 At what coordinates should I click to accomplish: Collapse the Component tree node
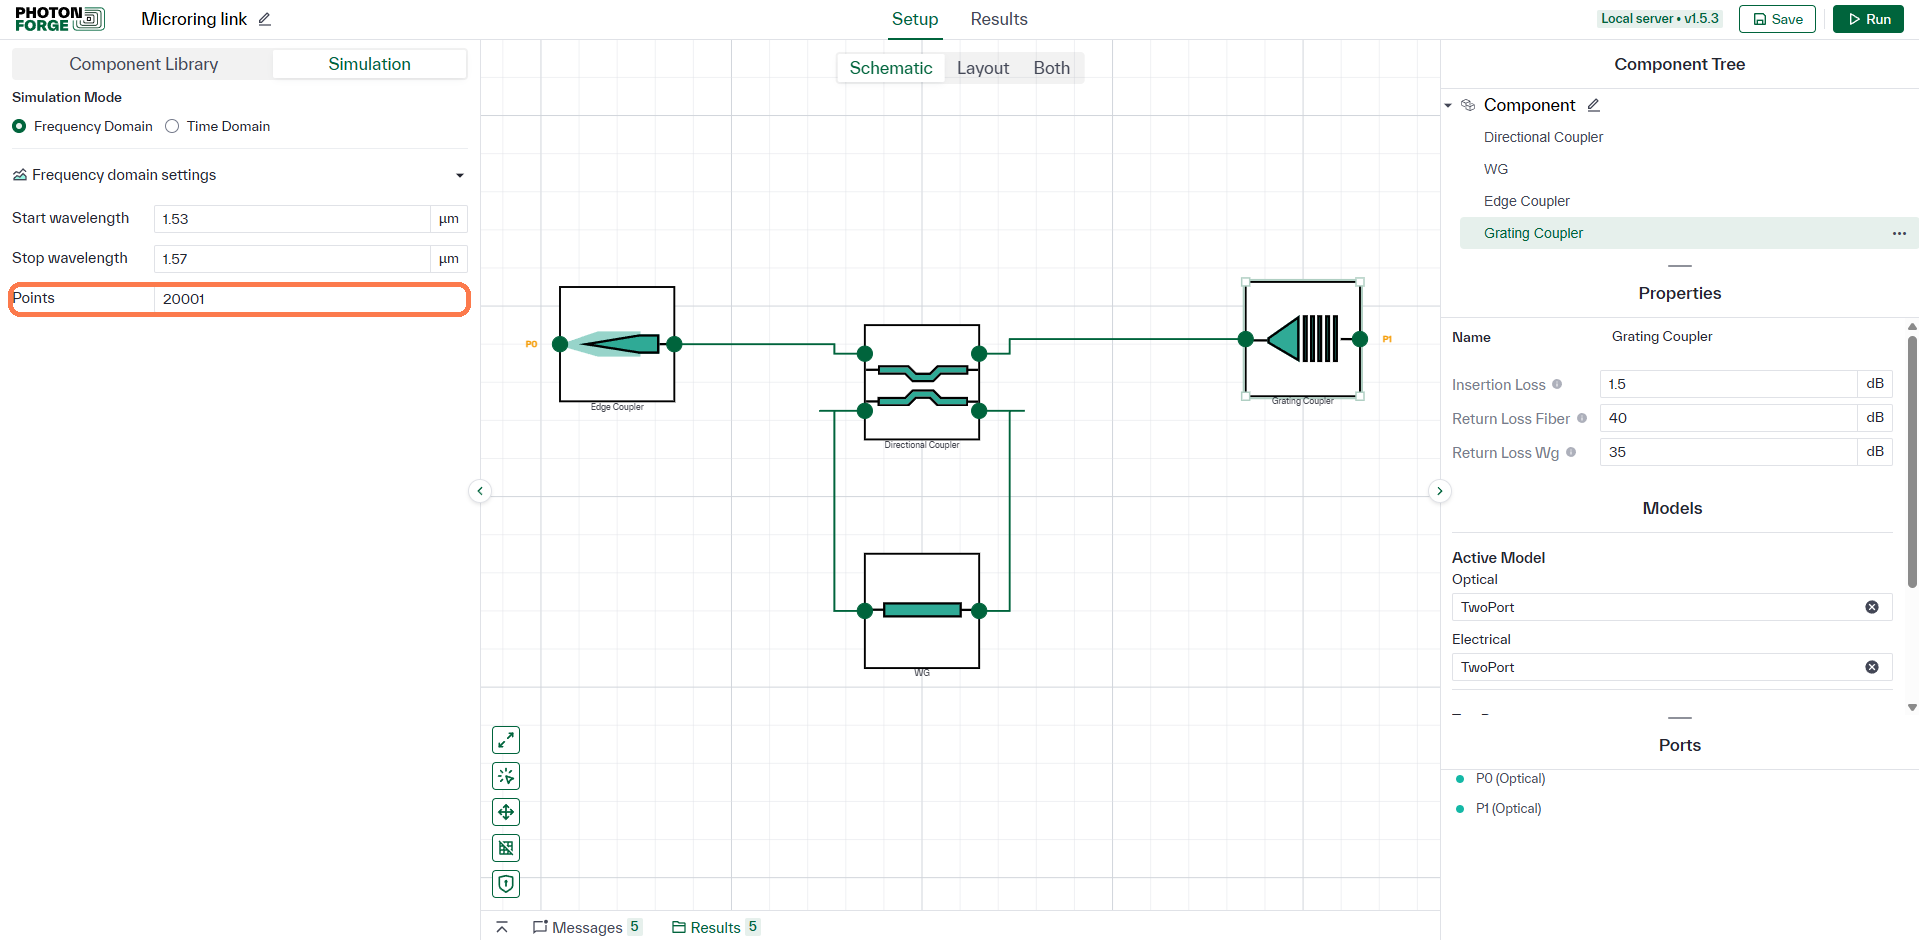pyautogui.click(x=1448, y=105)
